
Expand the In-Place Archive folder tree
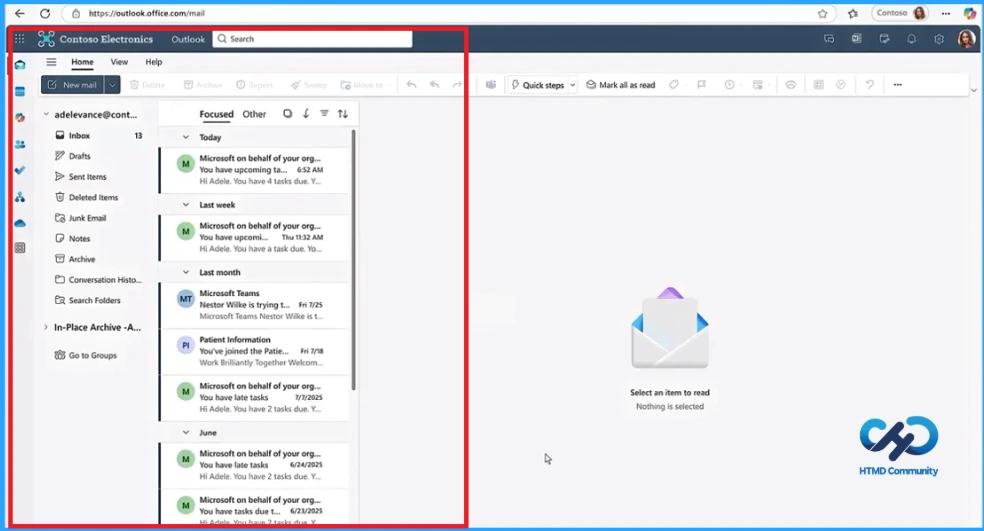point(46,327)
